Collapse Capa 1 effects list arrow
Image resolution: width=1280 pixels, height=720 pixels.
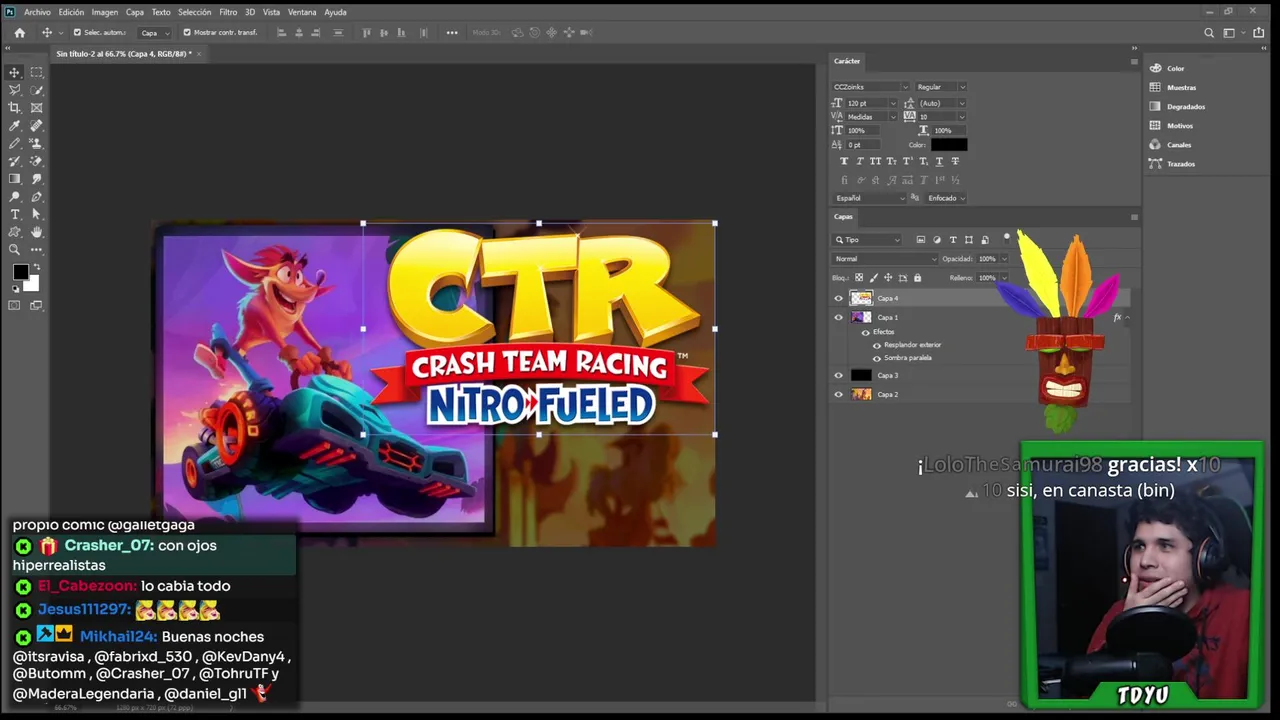[1127, 317]
